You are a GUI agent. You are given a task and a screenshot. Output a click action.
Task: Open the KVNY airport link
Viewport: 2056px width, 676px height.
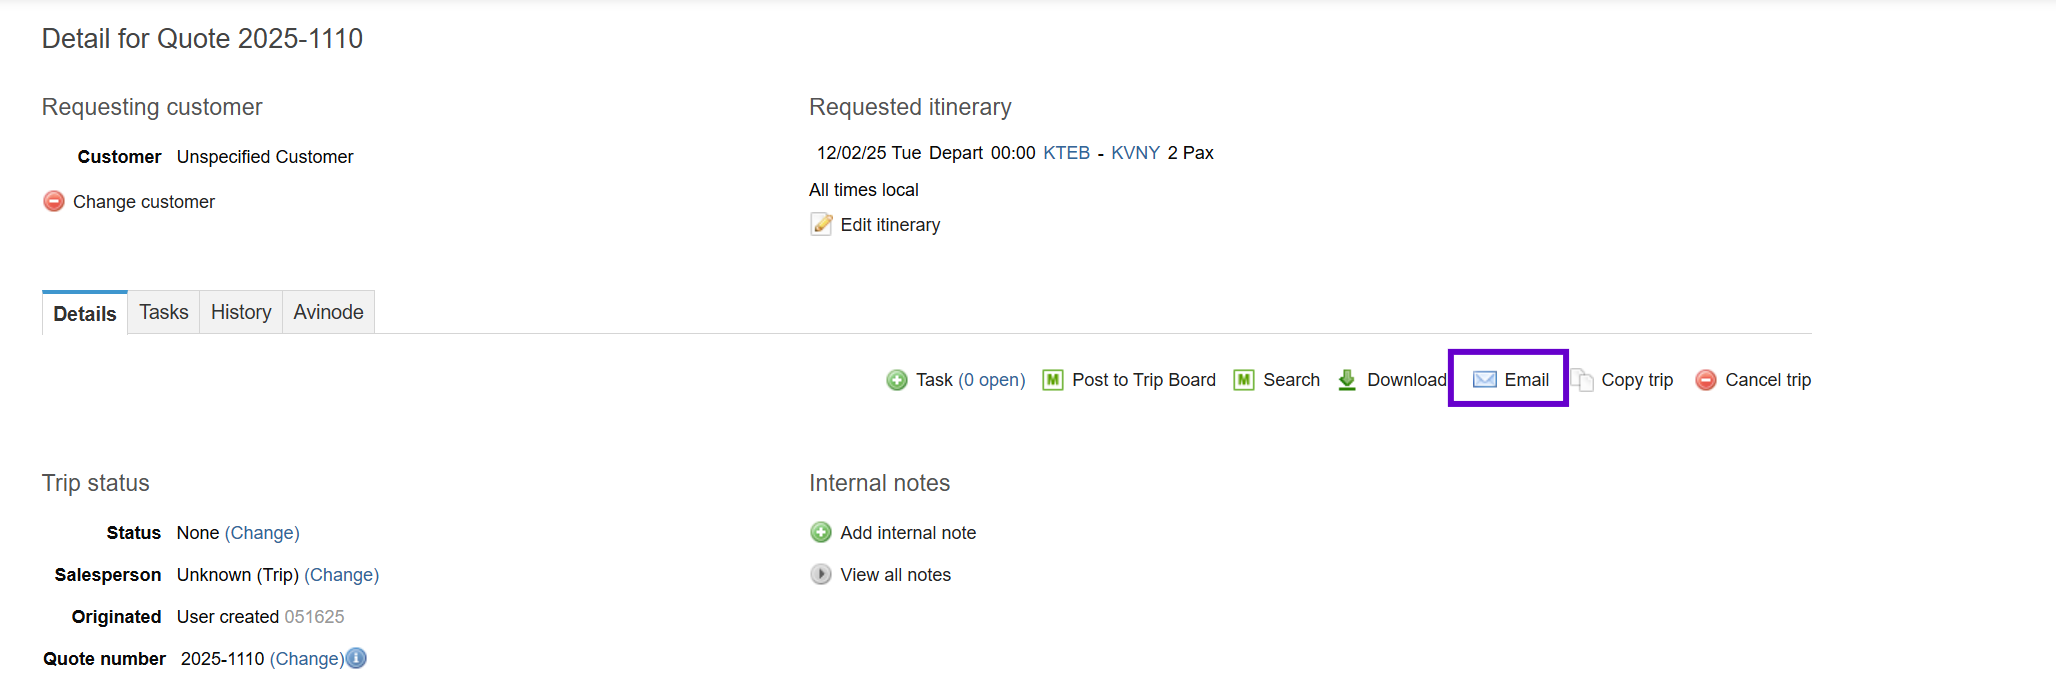pyautogui.click(x=1135, y=153)
